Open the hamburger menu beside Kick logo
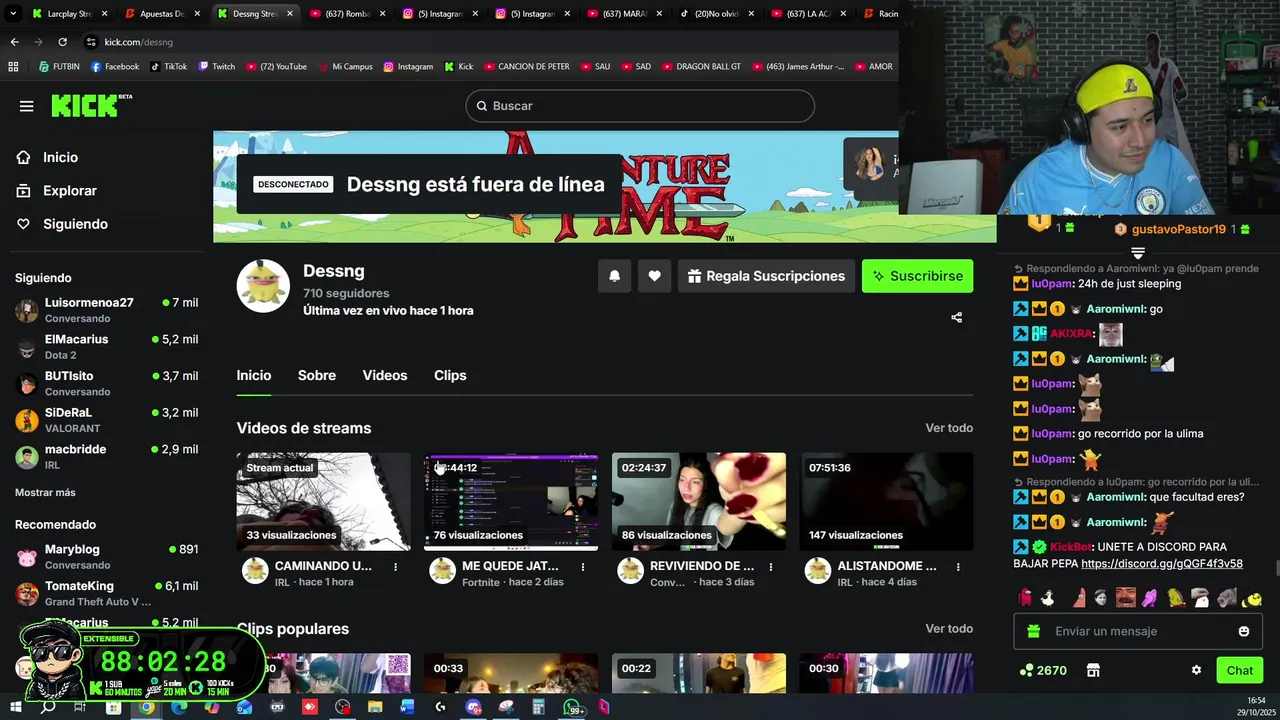1280x720 pixels. click(27, 106)
